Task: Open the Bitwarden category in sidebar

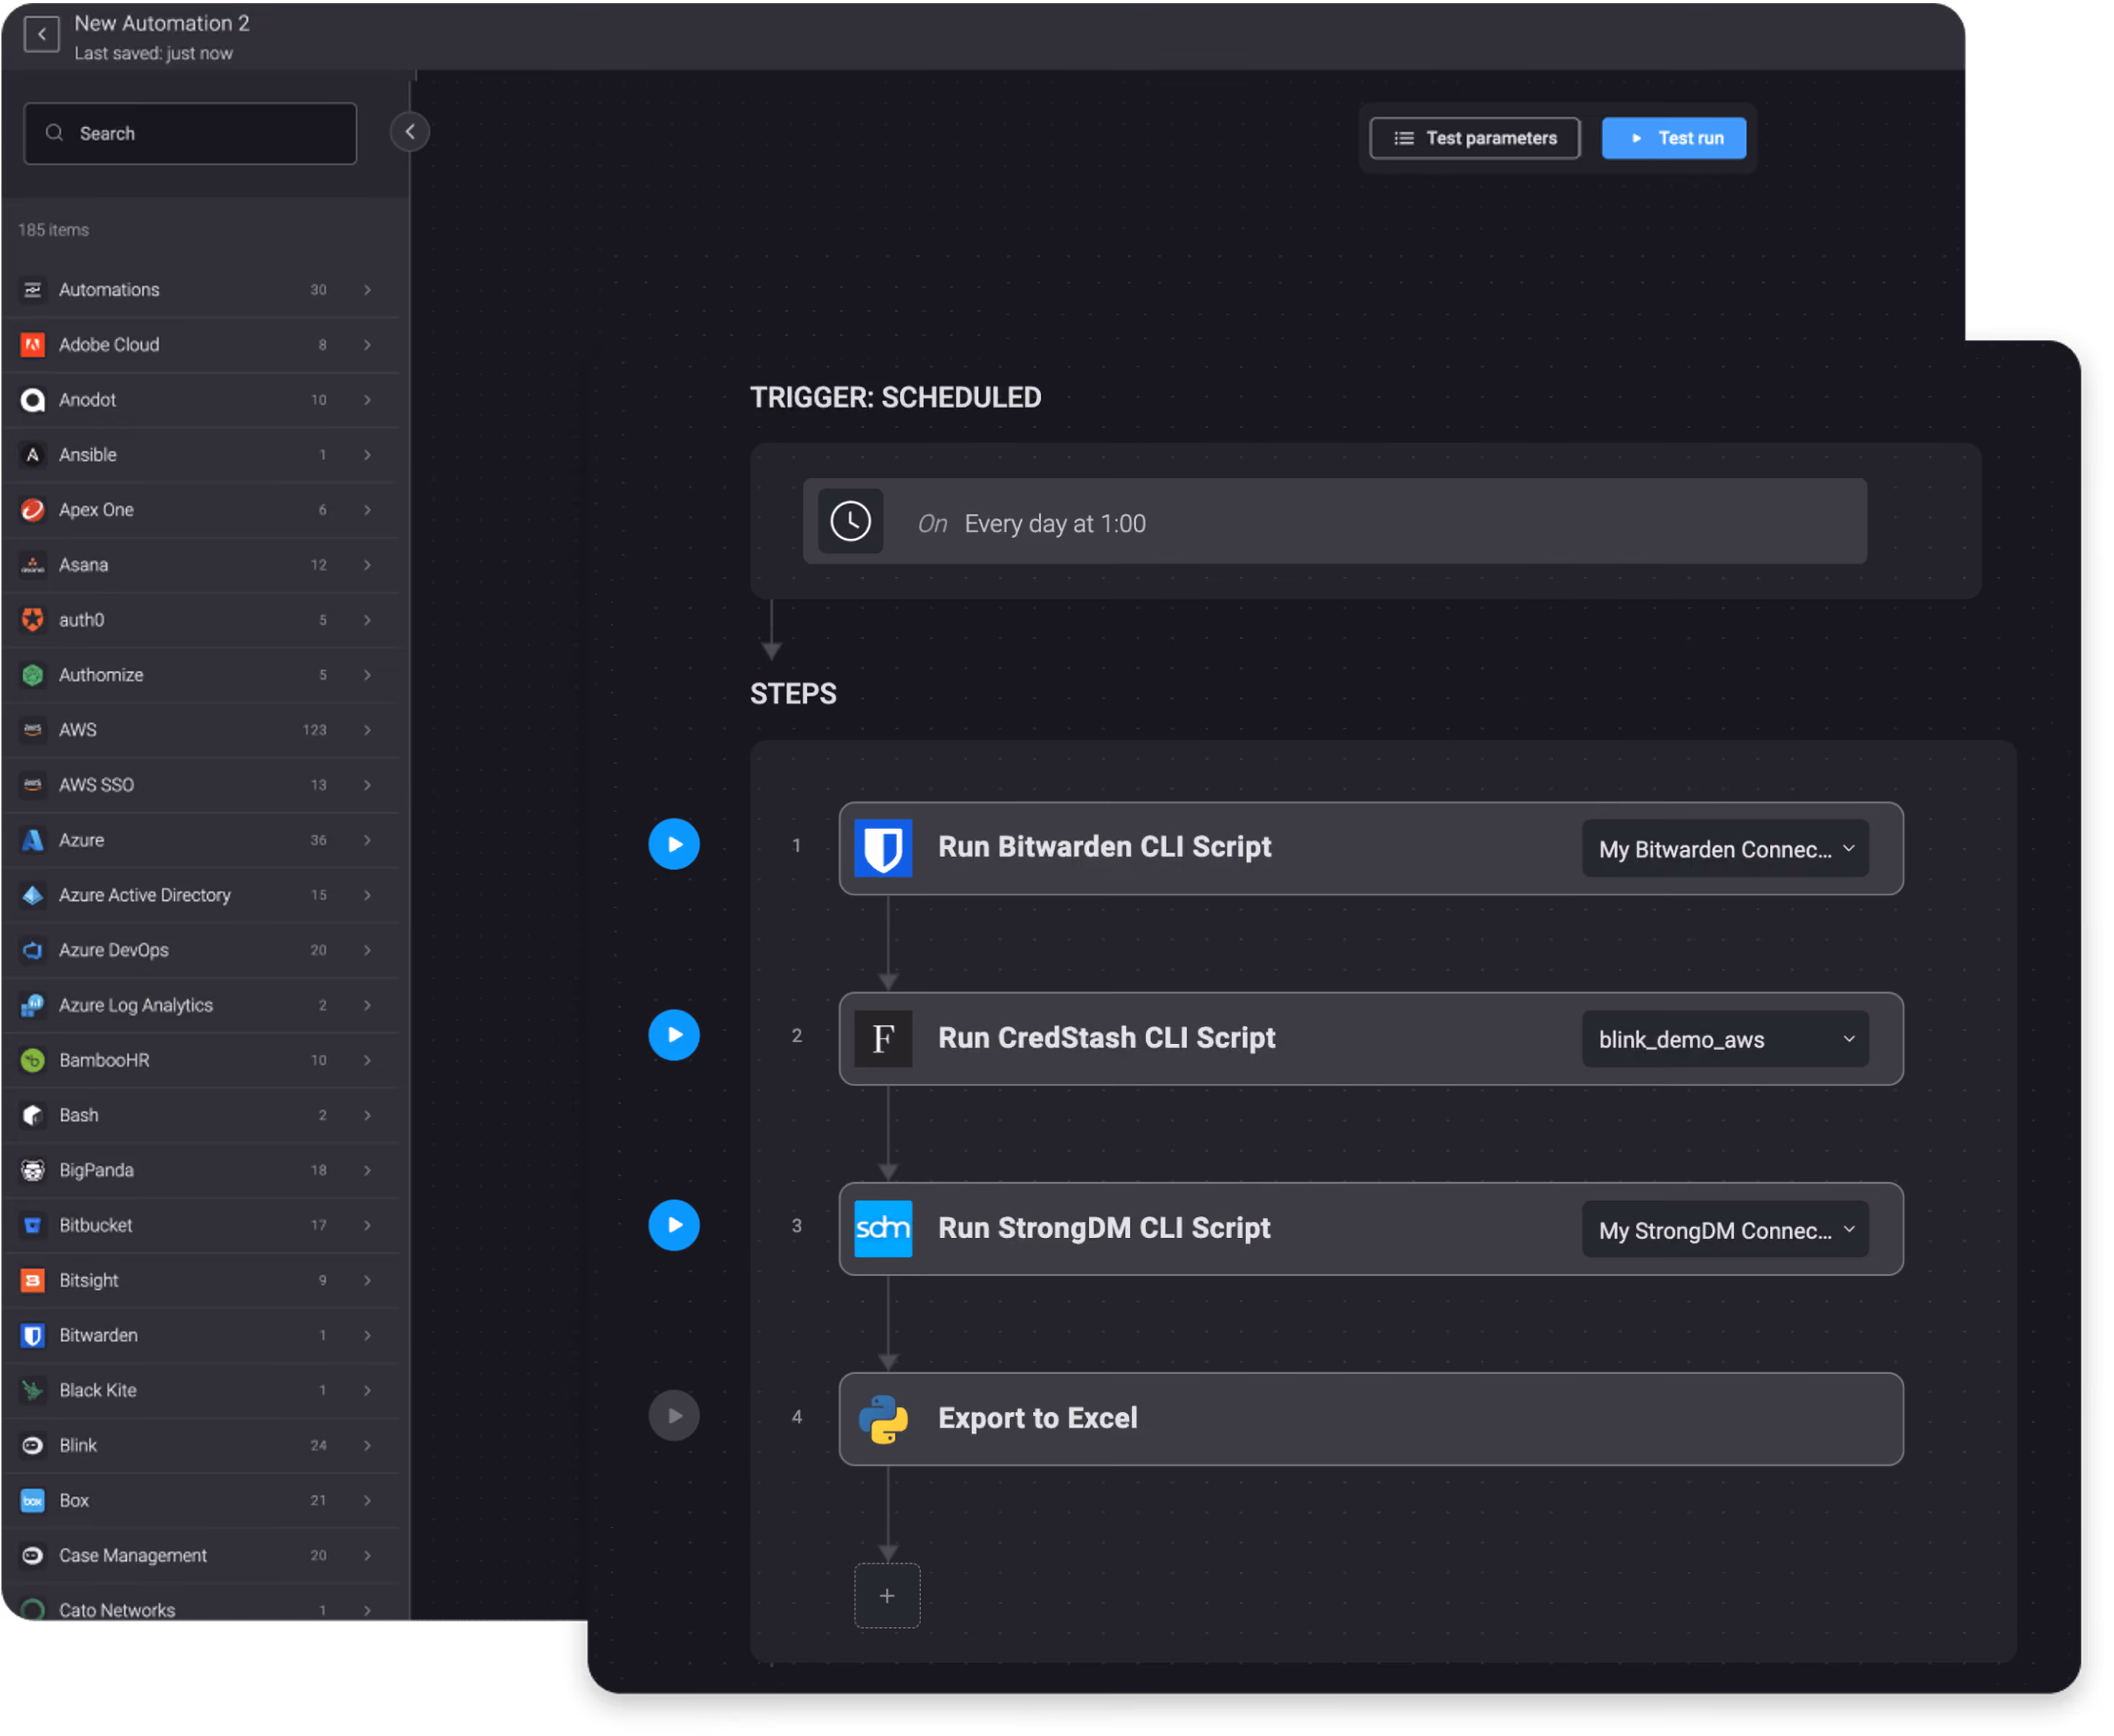Action: pyautogui.click(x=200, y=1335)
